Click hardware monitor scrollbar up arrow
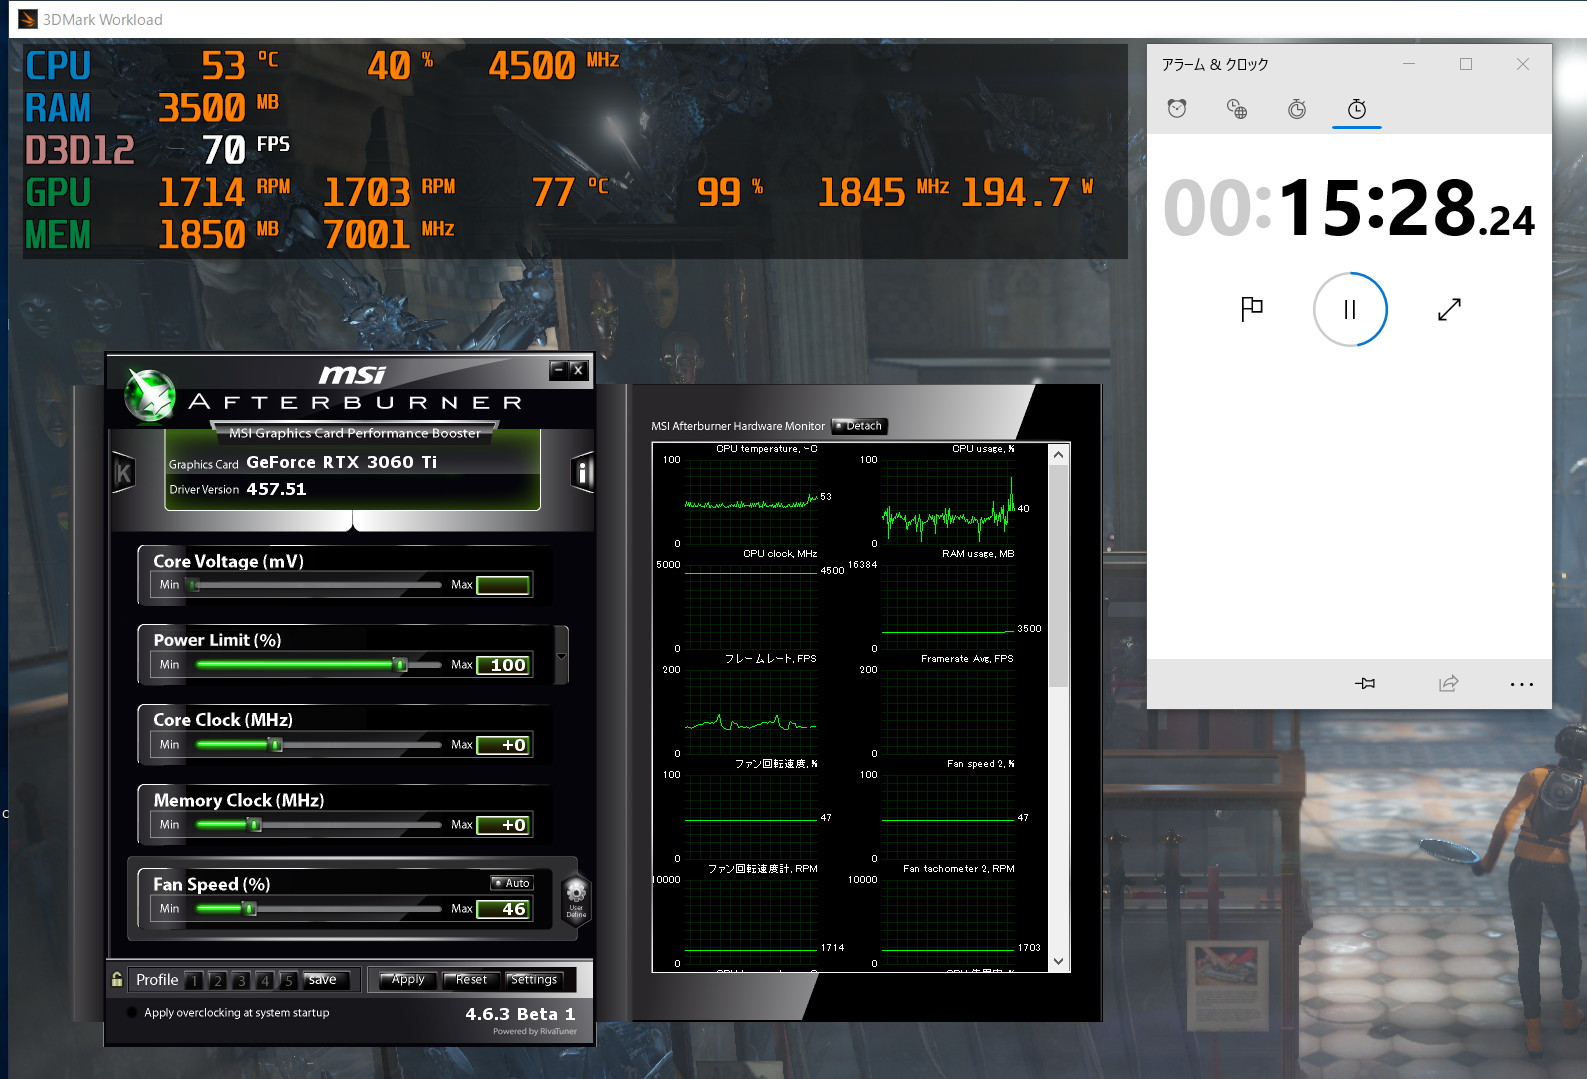 tap(1058, 455)
